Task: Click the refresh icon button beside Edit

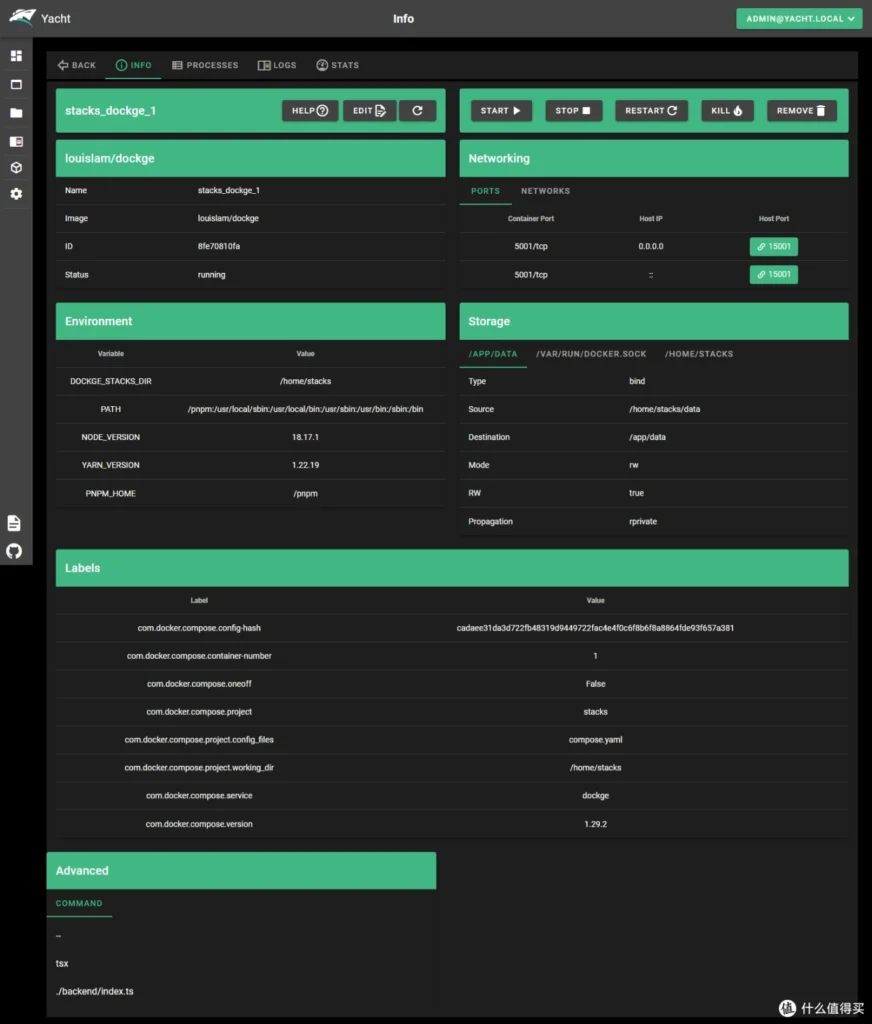Action: (417, 111)
